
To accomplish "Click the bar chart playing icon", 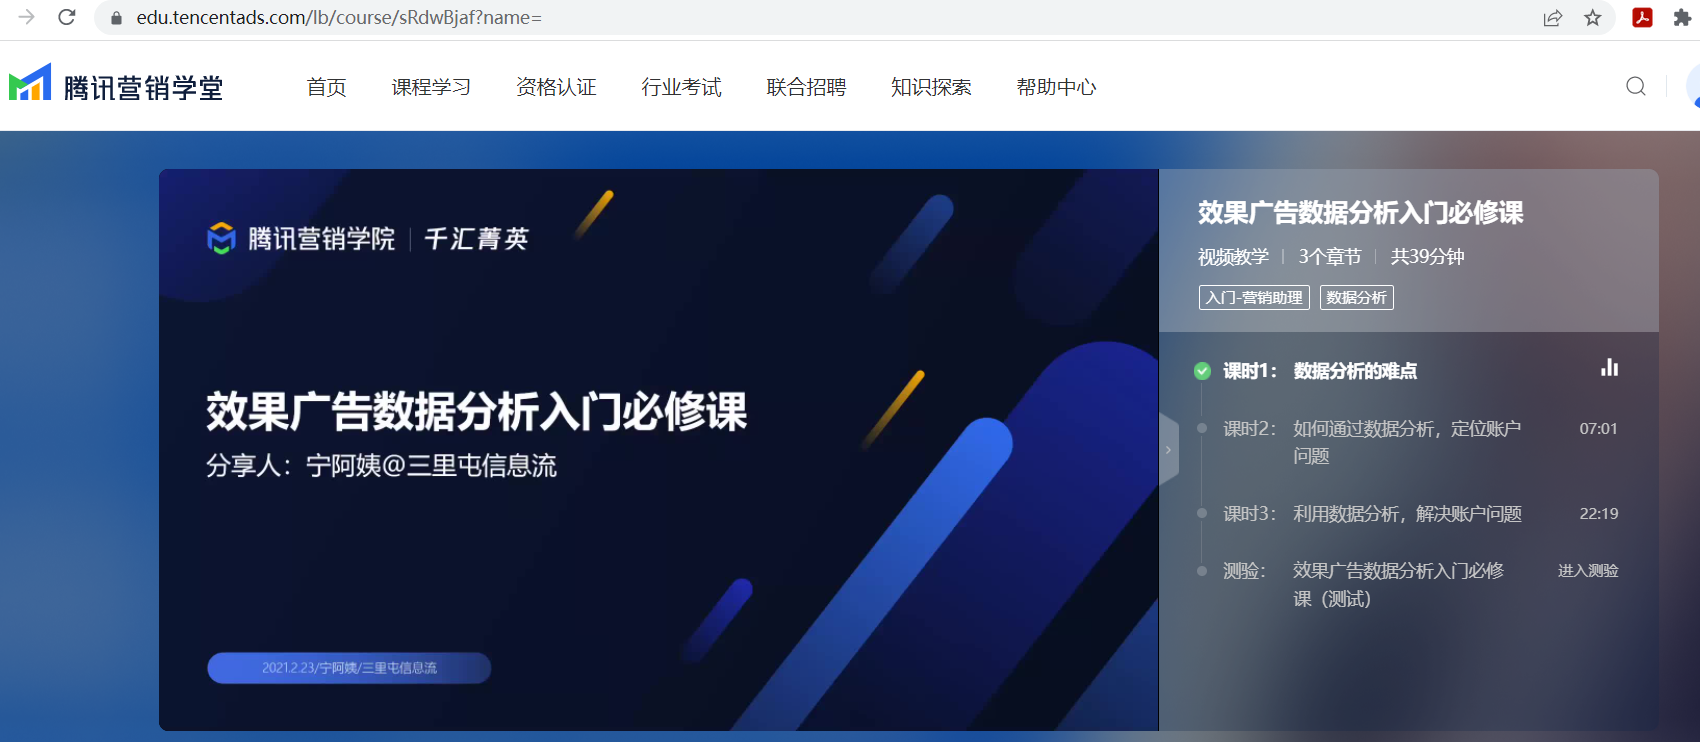I will 1609,367.
